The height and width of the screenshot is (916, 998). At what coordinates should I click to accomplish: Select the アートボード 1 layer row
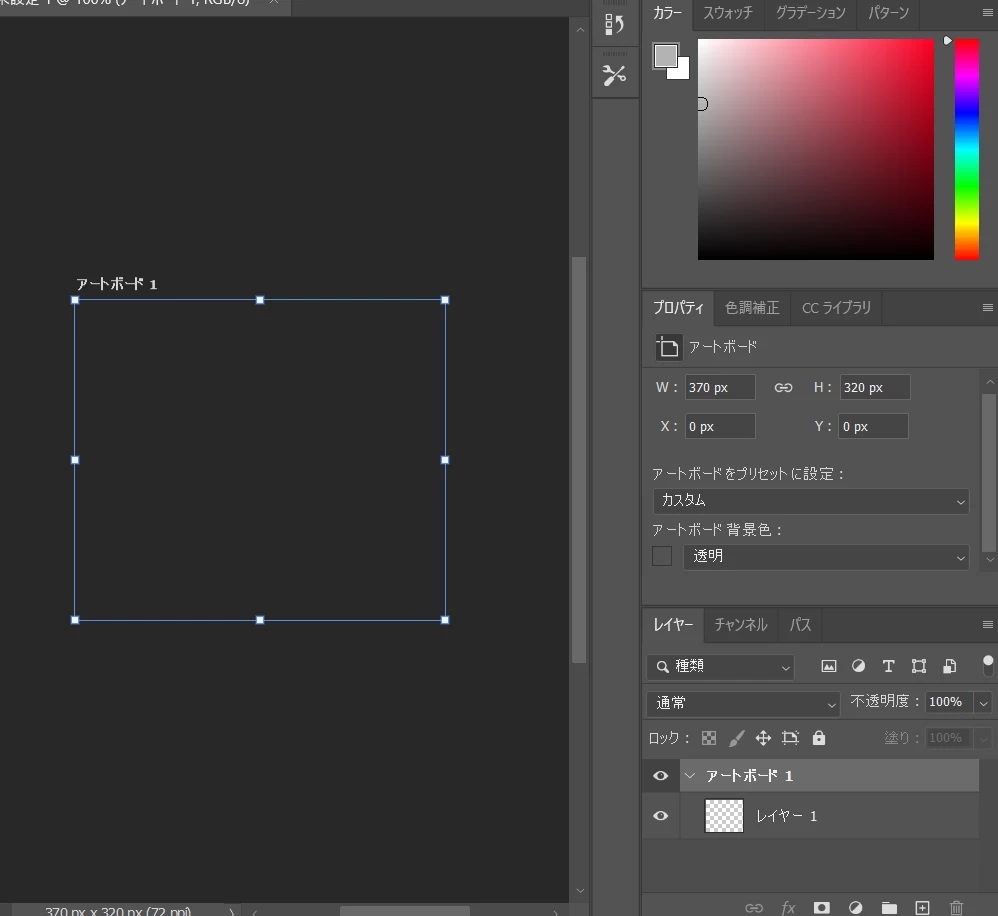pyautogui.click(x=829, y=776)
